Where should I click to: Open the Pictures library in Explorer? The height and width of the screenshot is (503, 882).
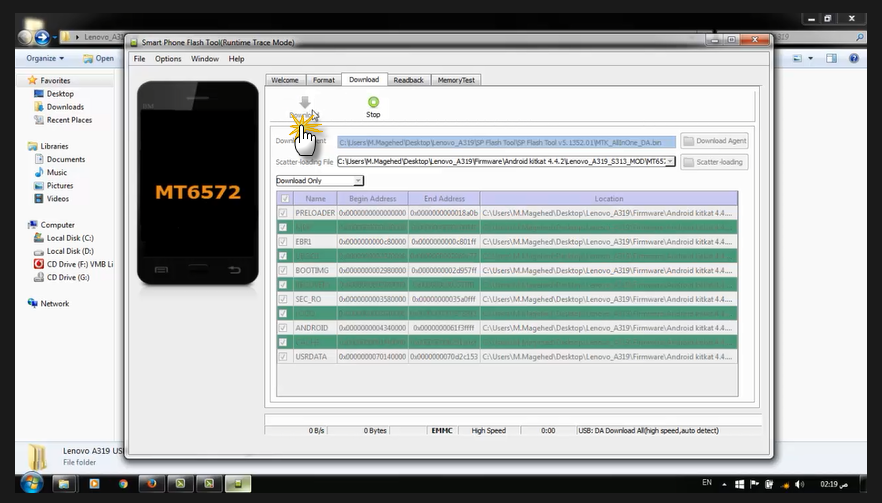coord(60,185)
